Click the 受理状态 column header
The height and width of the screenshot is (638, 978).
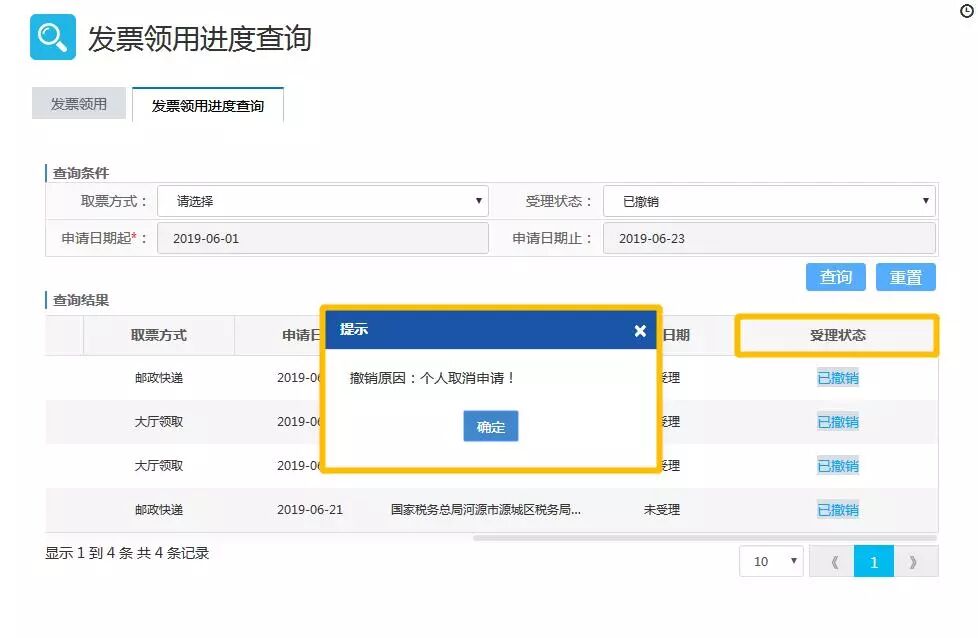(837, 335)
